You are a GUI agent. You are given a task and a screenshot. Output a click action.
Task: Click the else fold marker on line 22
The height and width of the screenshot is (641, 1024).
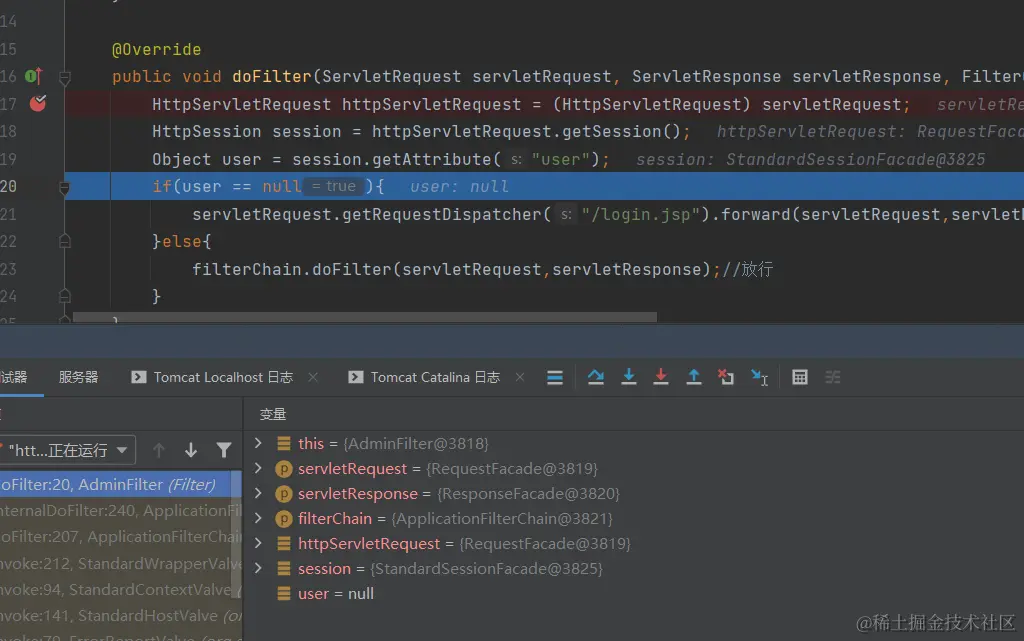click(64, 242)
